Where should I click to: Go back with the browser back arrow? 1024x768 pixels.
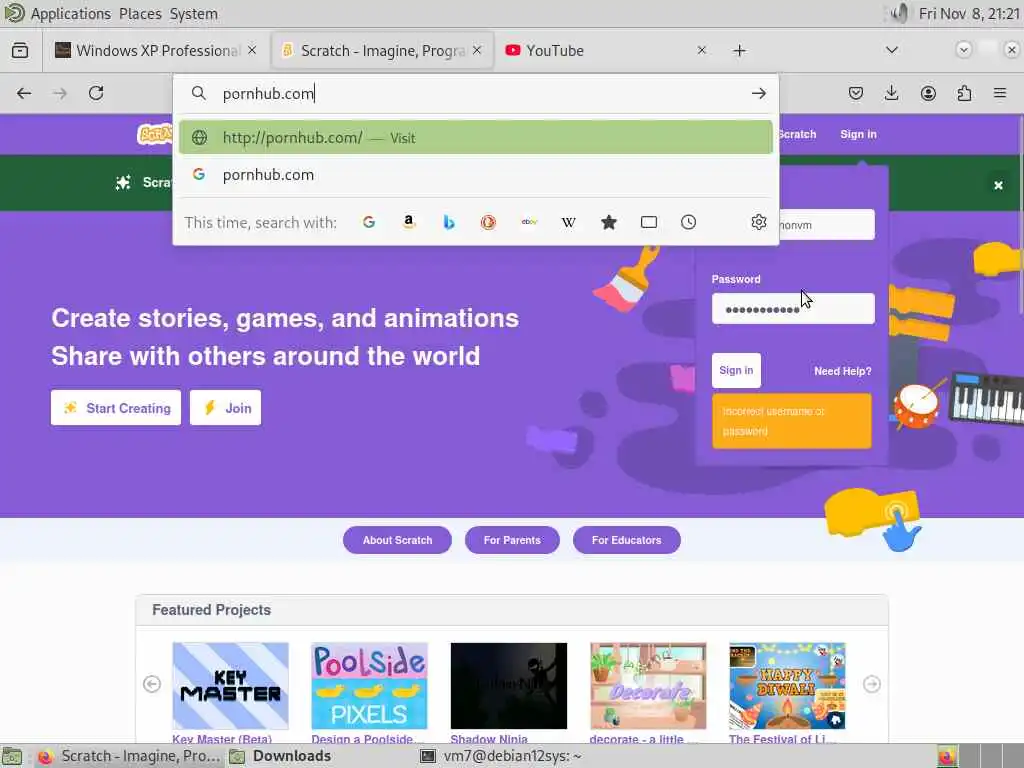[24, 93]
